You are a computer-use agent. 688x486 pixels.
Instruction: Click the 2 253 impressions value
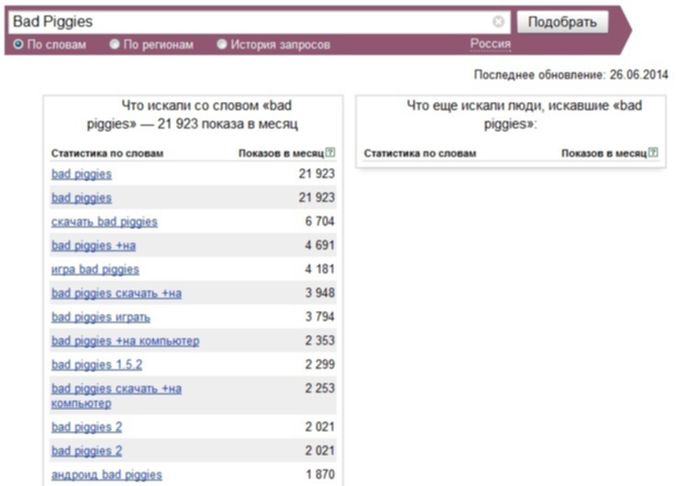pyautogui.click(x=320, y=388)
